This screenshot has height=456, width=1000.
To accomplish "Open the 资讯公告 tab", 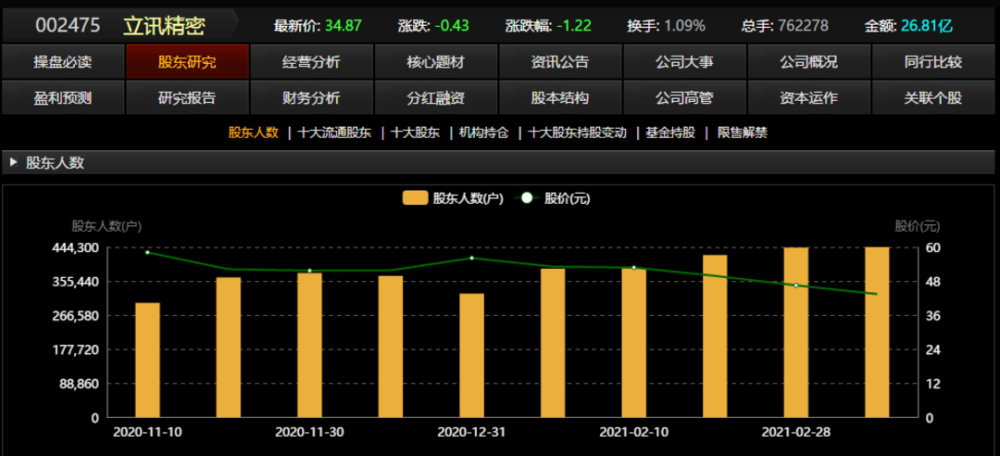I will point(560,62).
